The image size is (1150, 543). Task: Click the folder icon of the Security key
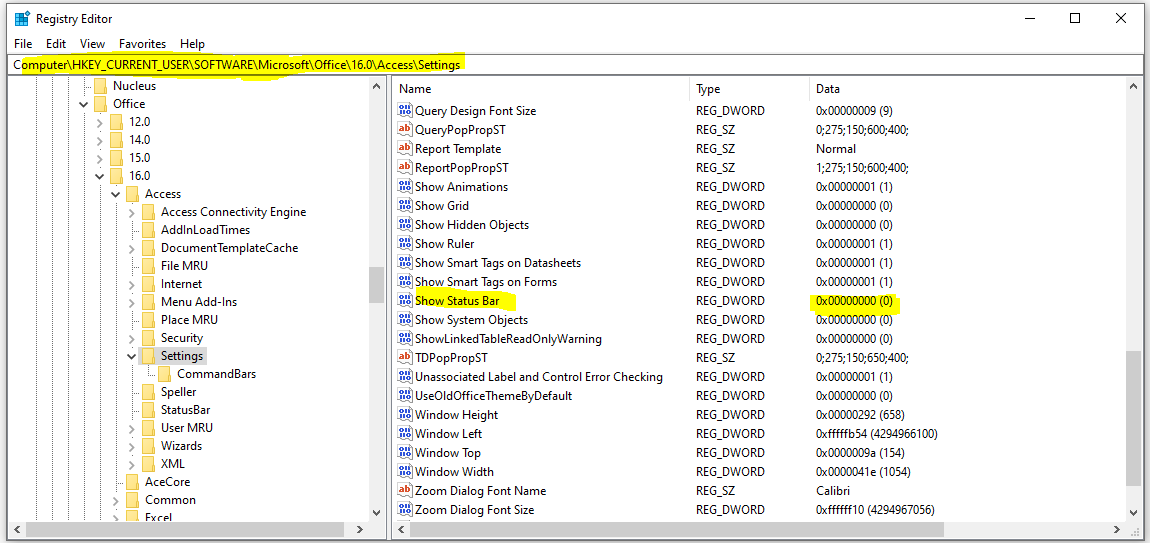pyautogui.click(x=148, y=338)
